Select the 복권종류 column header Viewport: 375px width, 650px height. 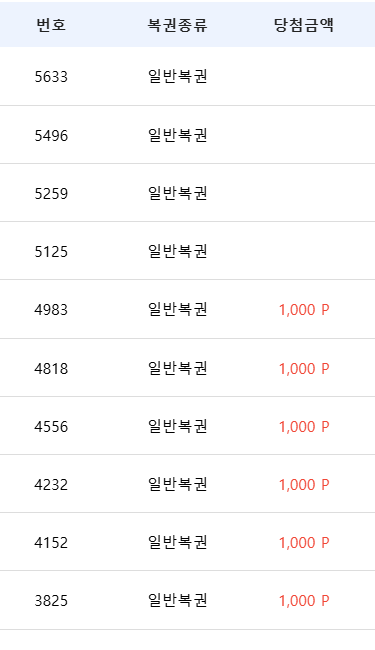pyautogui.click(x=177, y=25)
